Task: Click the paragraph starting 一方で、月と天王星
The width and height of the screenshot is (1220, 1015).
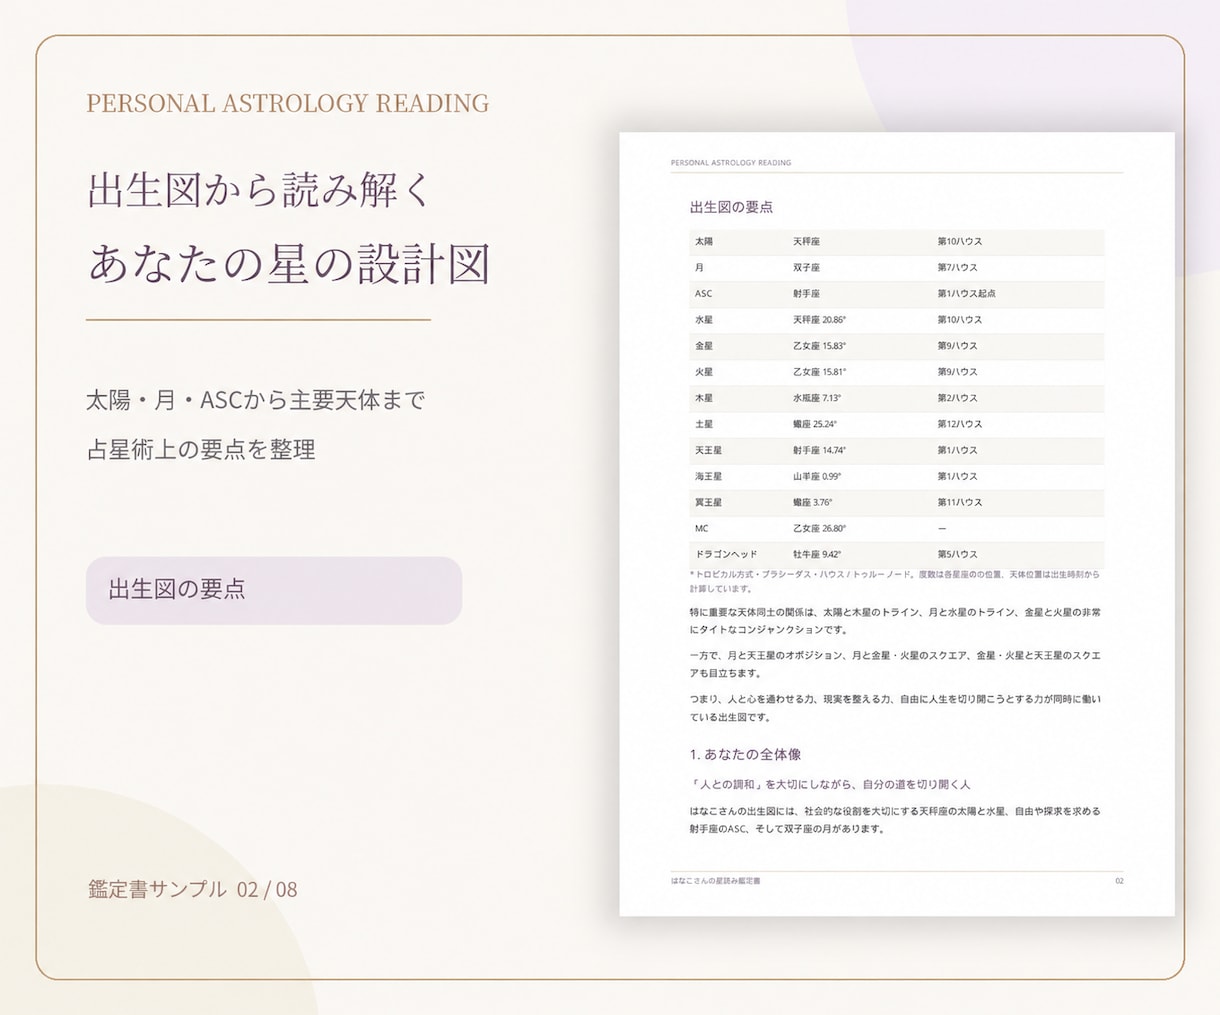Action: click(895, 664)
